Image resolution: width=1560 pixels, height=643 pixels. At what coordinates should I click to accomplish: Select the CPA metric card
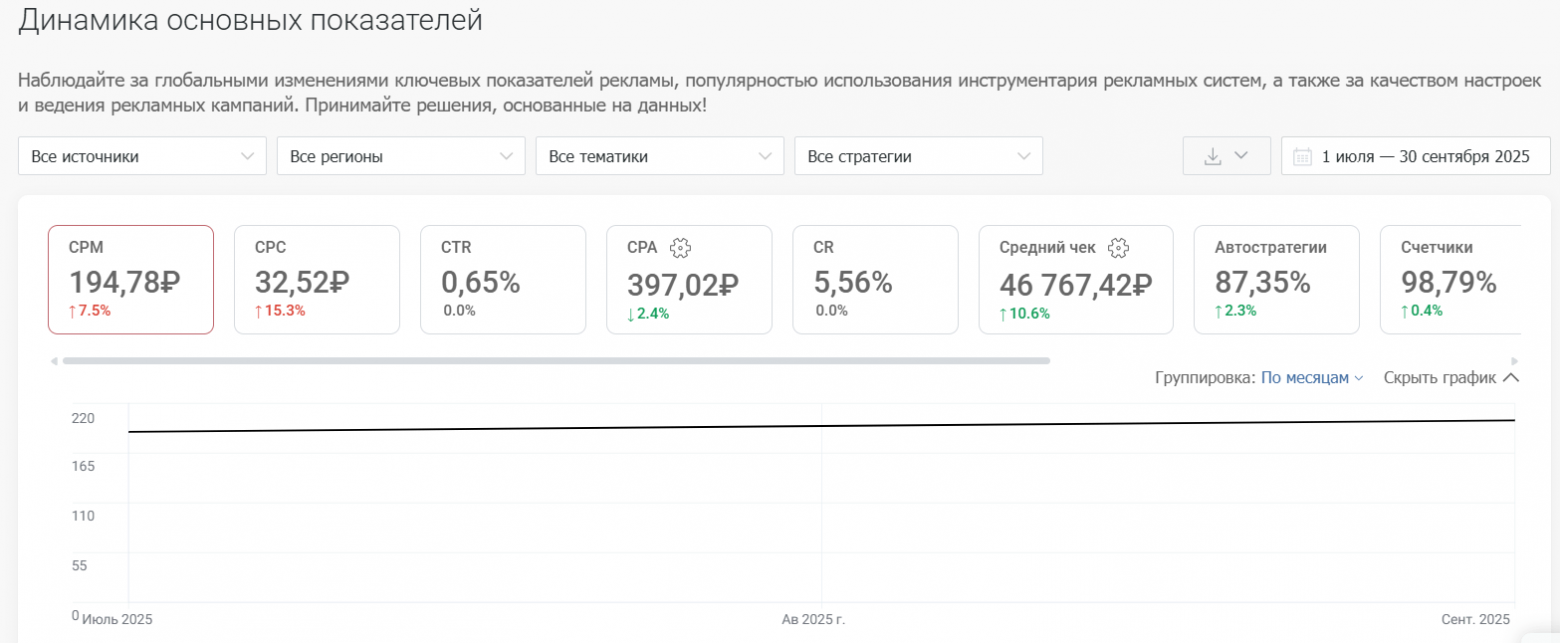pos(689,280)
